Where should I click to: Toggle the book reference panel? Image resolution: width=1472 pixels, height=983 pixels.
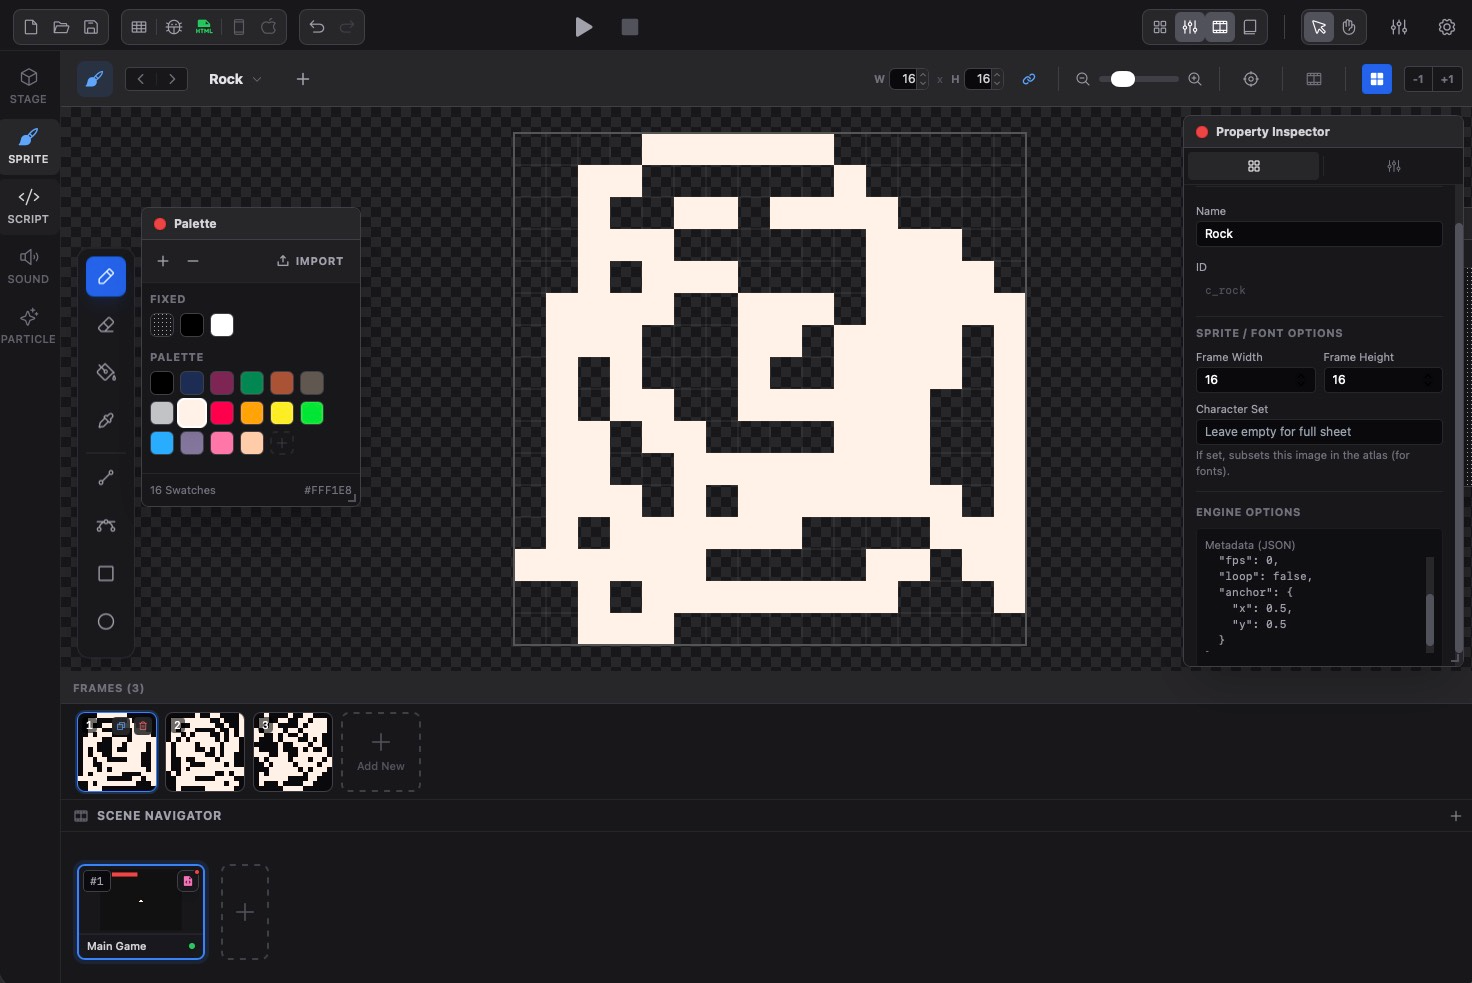click(x=1250, y=27)
